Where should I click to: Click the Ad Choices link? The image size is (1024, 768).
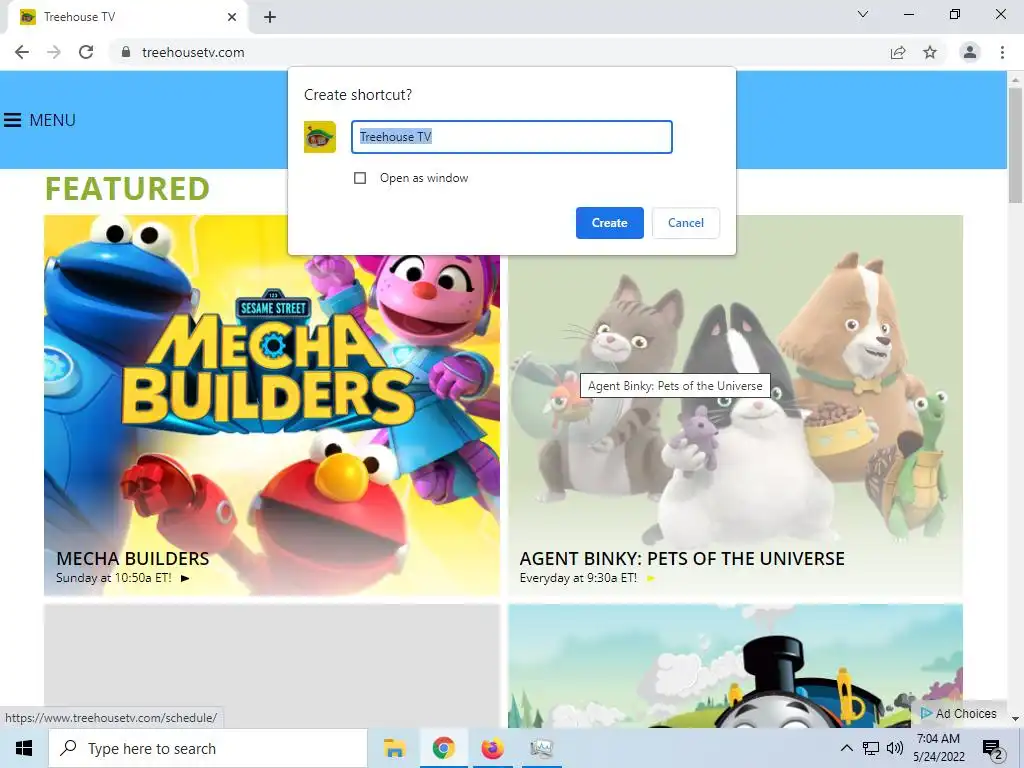pos(959,714)
